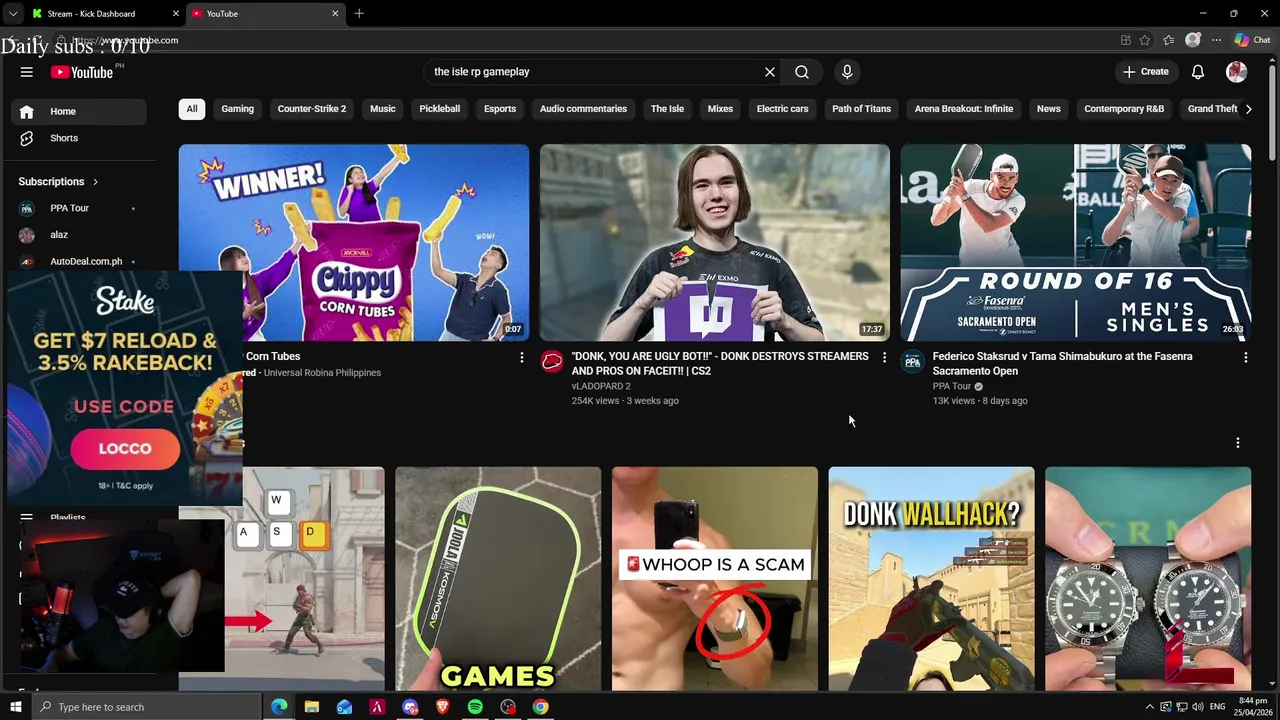Select the Music filter chip

(x=383, y=109)
